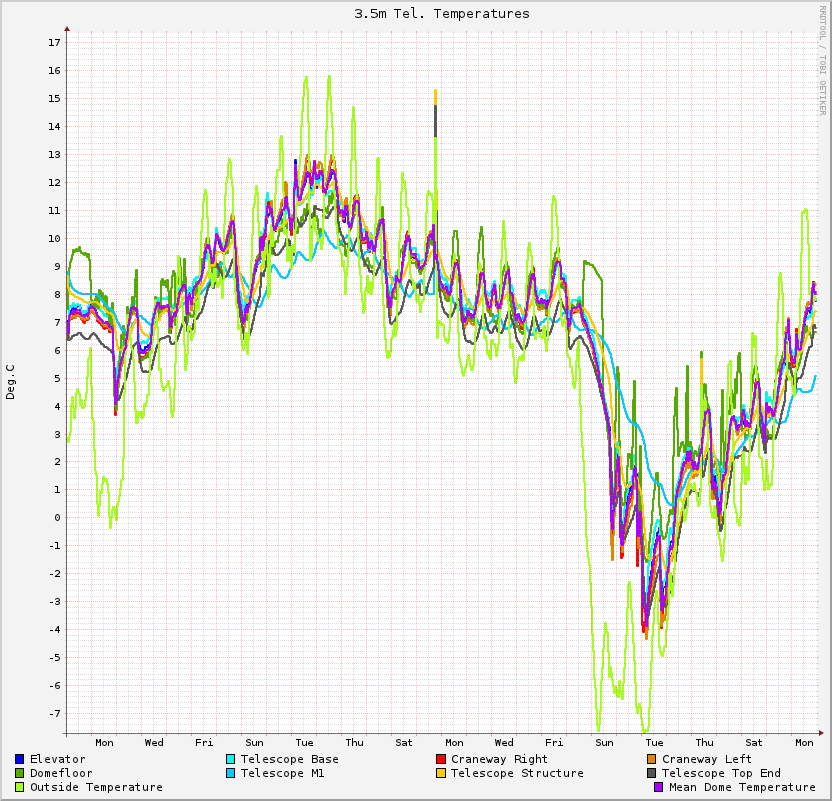
Task: Click the red Craneway Right legend swatch
Action: (x=440, y=759)
